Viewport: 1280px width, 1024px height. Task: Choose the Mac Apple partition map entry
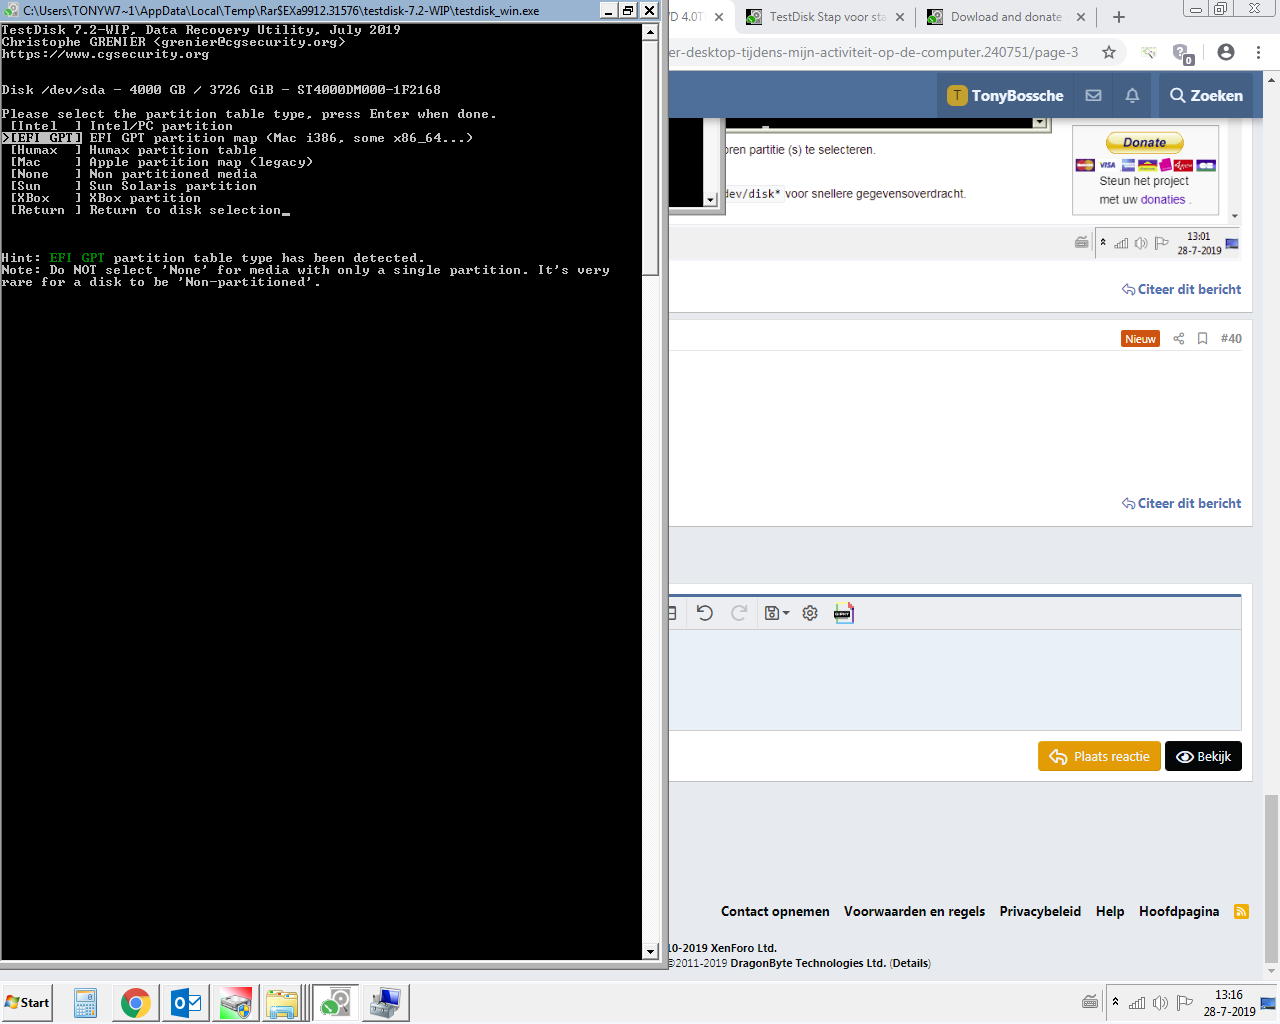[x=161, y=162]
